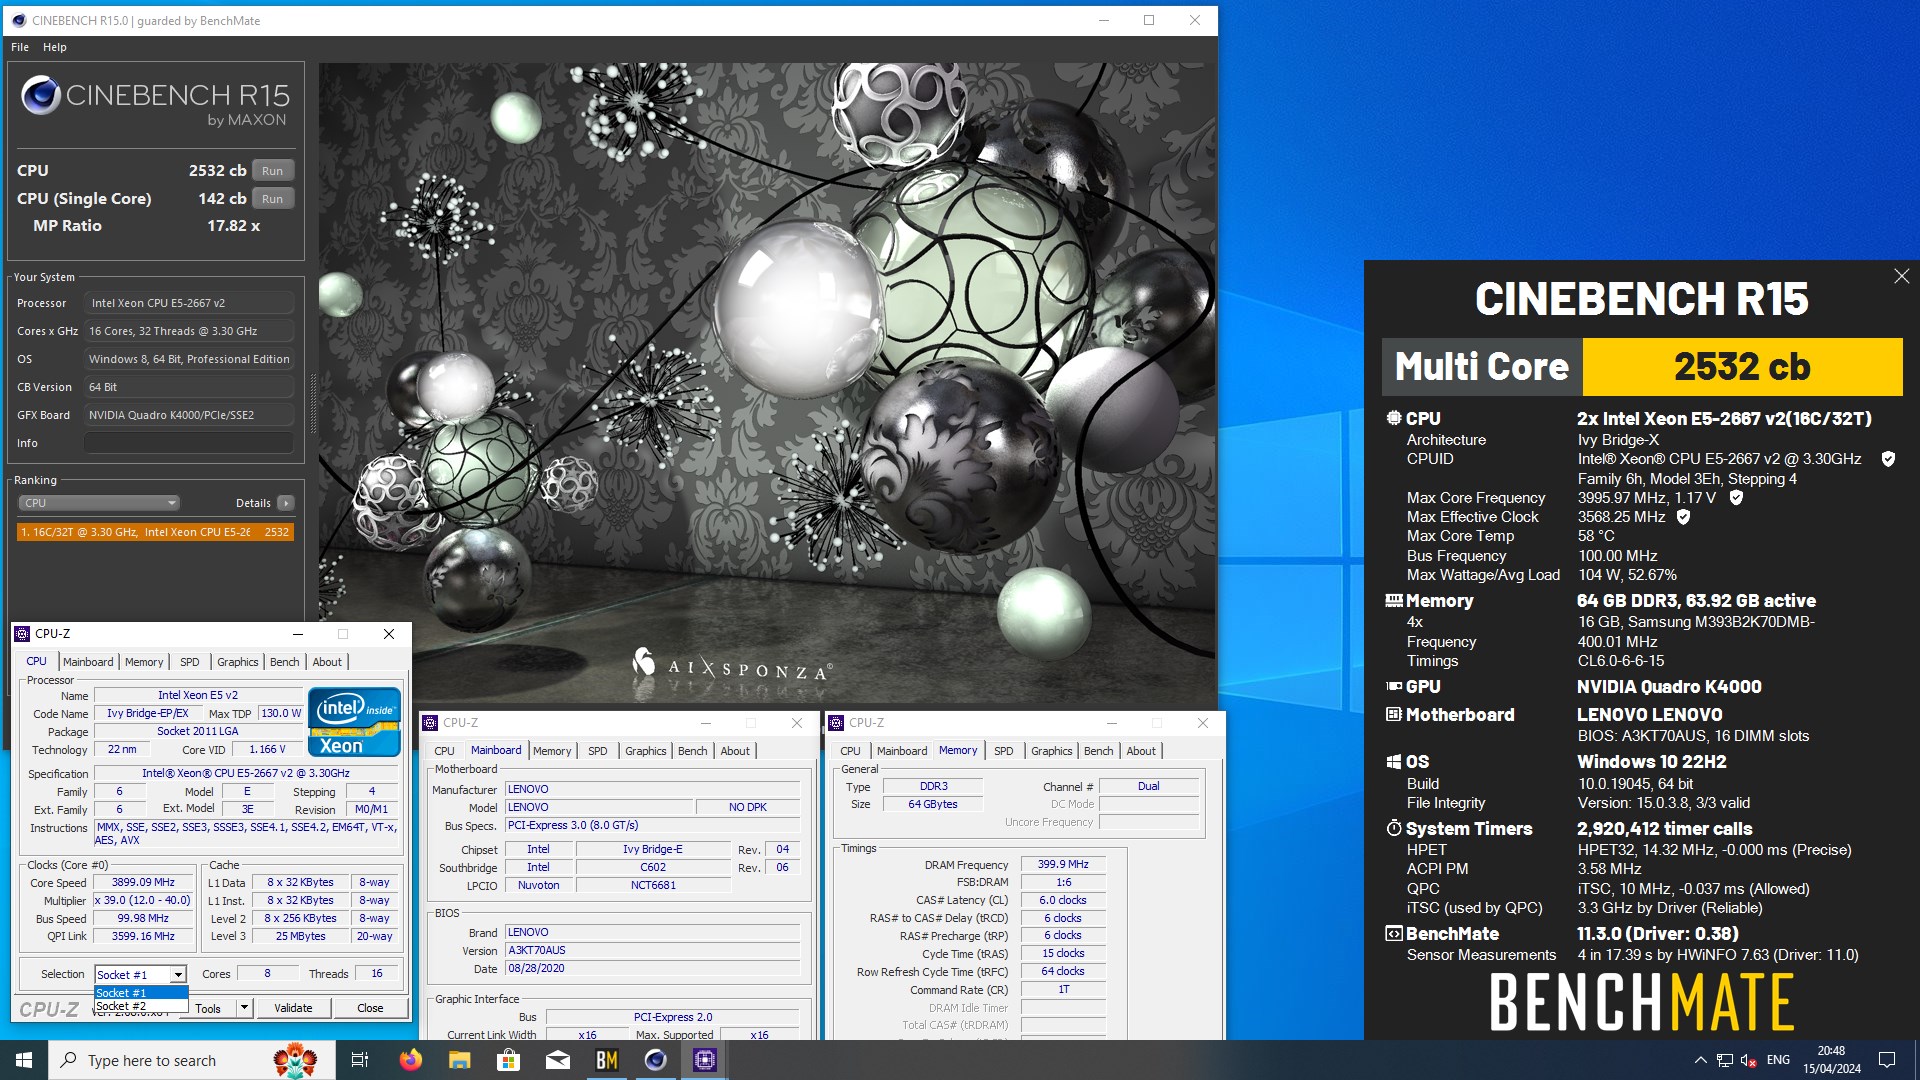Select the 16C/32T ranking result row

point(155,532)
